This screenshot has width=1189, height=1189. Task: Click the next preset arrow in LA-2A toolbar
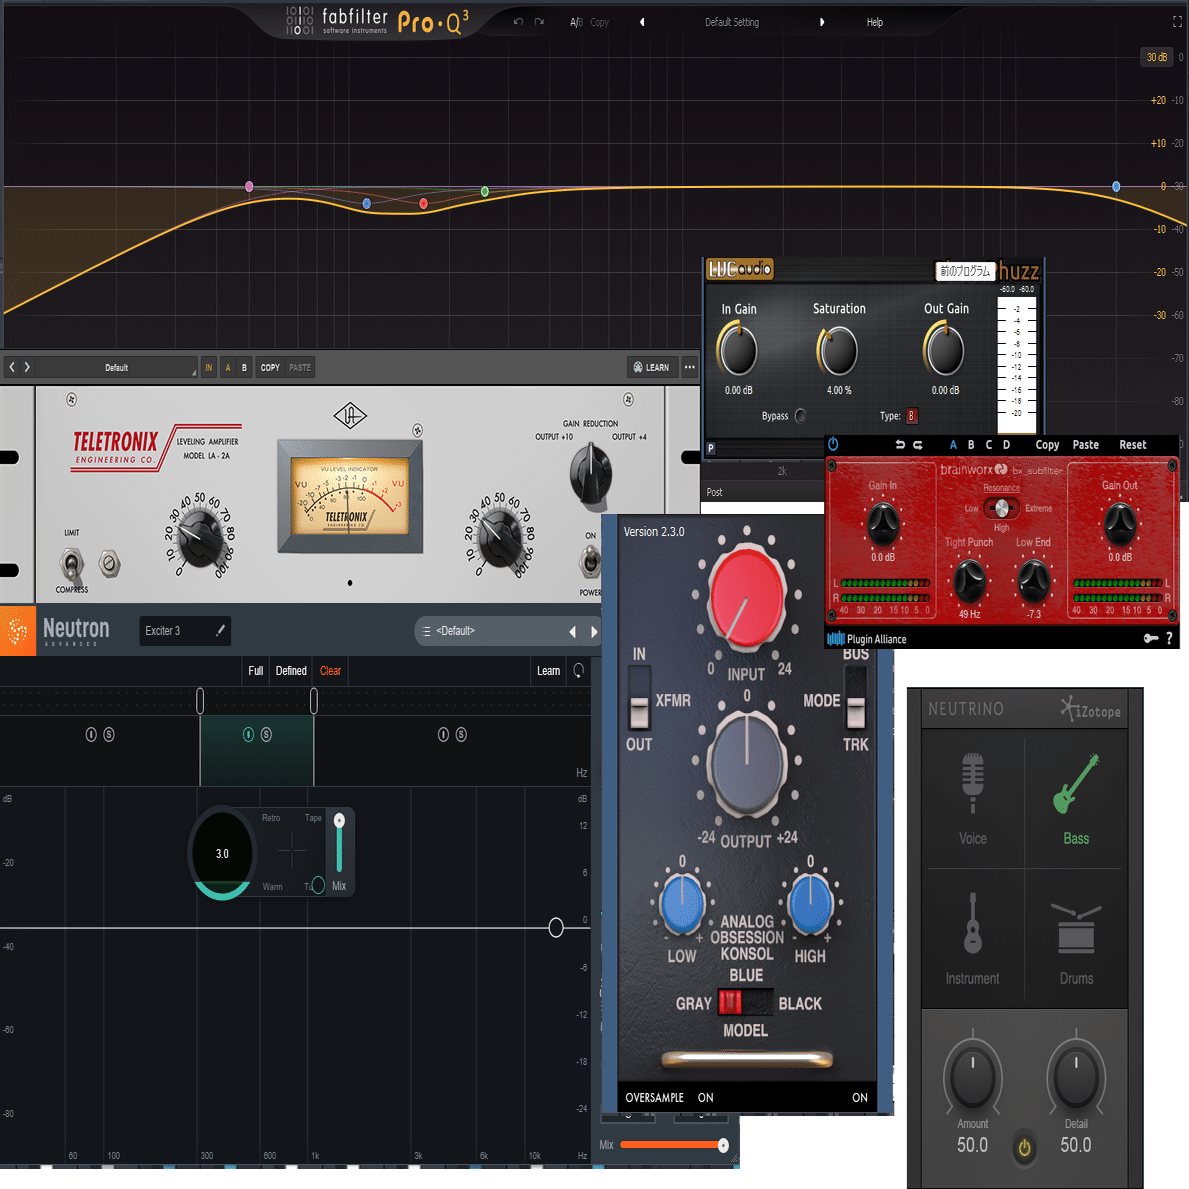(27, 367)
